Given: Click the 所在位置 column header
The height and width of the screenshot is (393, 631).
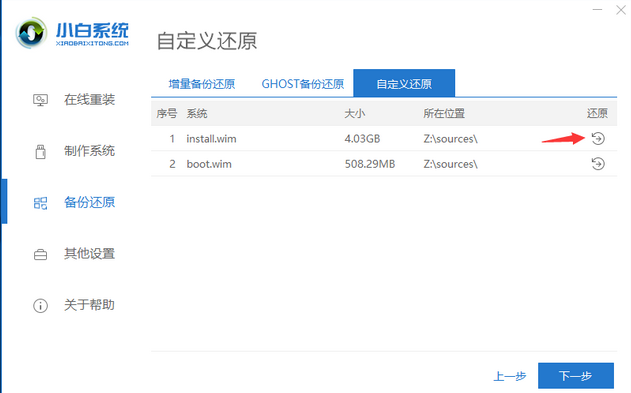Looking at the screenshot, I should [444, 113].
